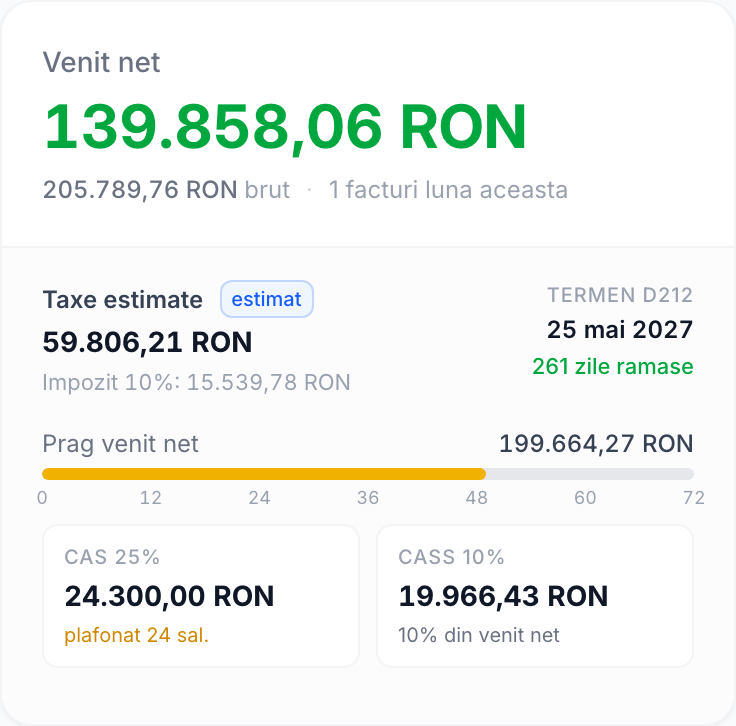Click the 24.300,00 RON CAS amount

169,596
